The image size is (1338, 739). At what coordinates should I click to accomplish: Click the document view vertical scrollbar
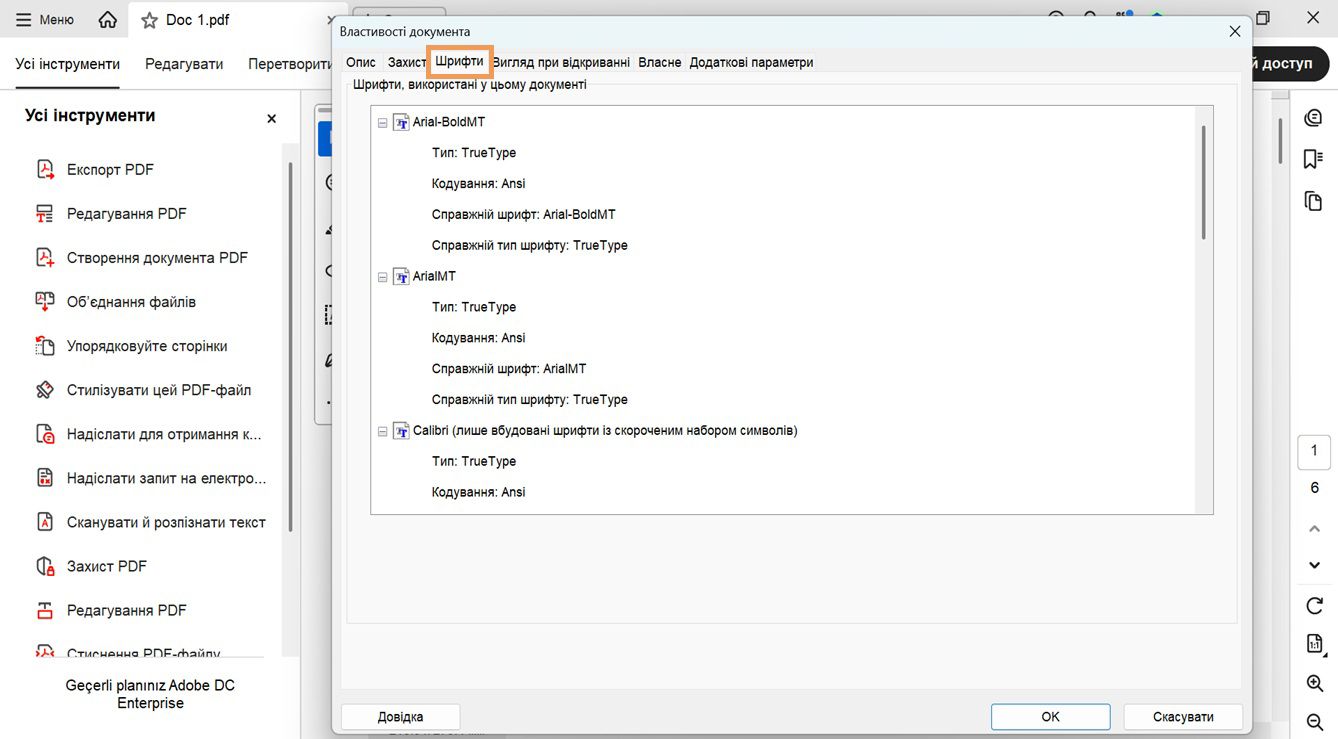(1280, 141)
